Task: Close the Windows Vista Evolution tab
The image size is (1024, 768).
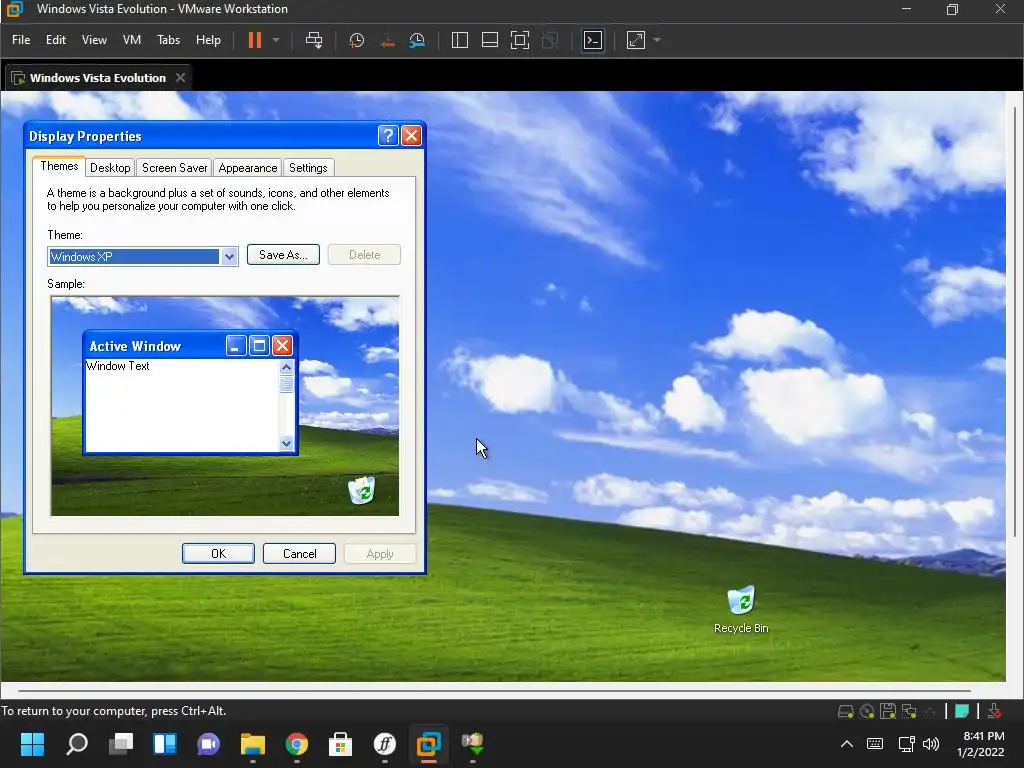Action: (180, 78)
